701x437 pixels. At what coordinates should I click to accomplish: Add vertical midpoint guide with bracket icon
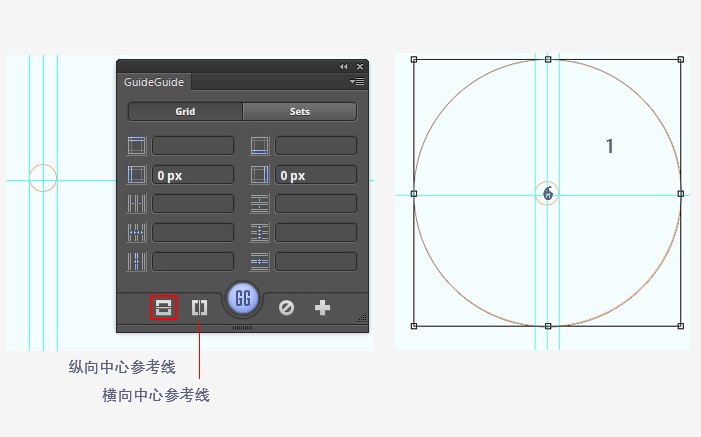click(x=199, y=308)
